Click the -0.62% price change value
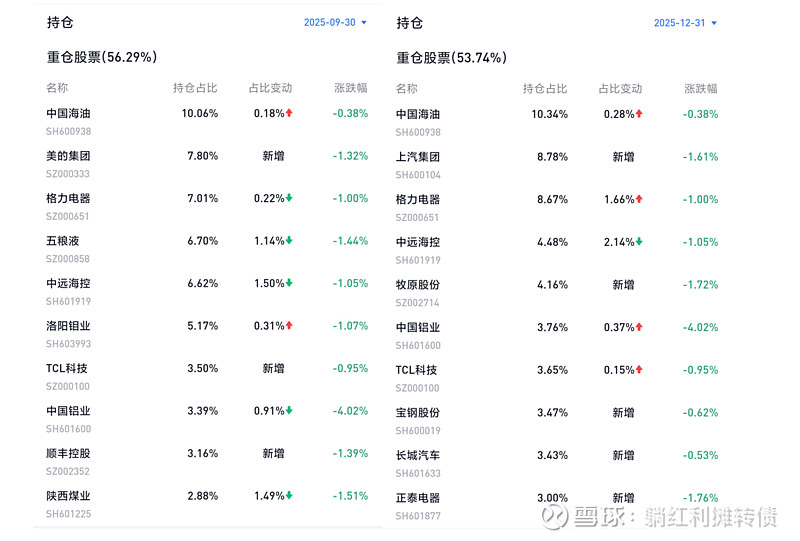The image size is (800, 541). pyautogui.click(x=701, y=412)
